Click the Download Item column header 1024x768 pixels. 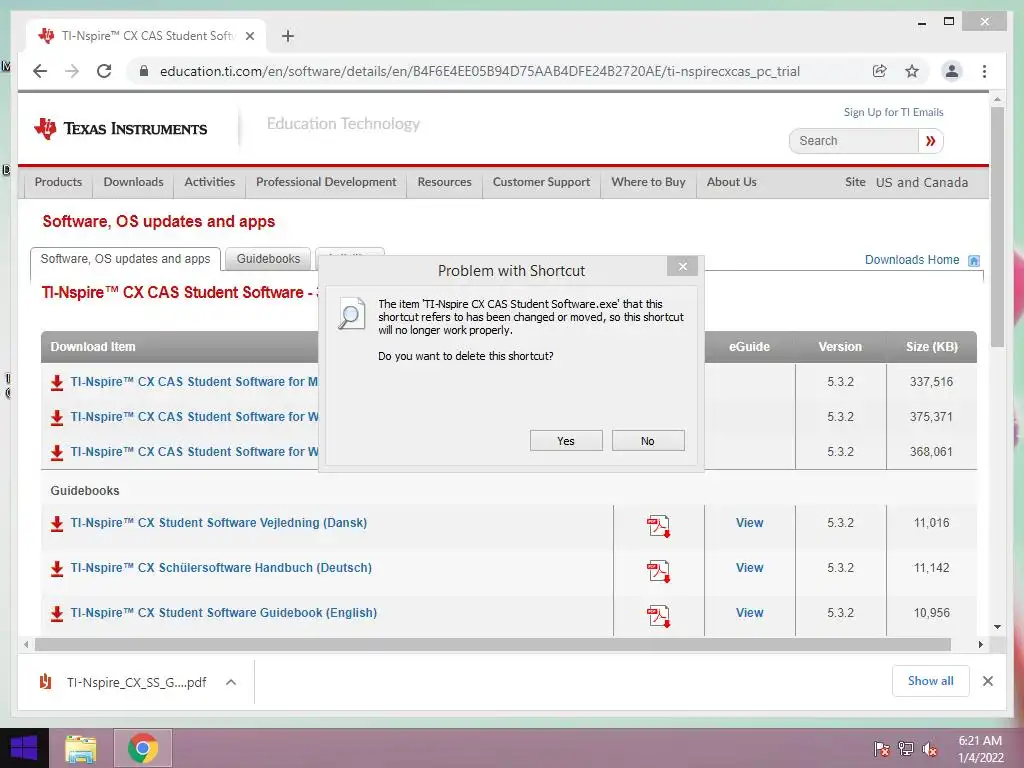click(x=93, y=347)
